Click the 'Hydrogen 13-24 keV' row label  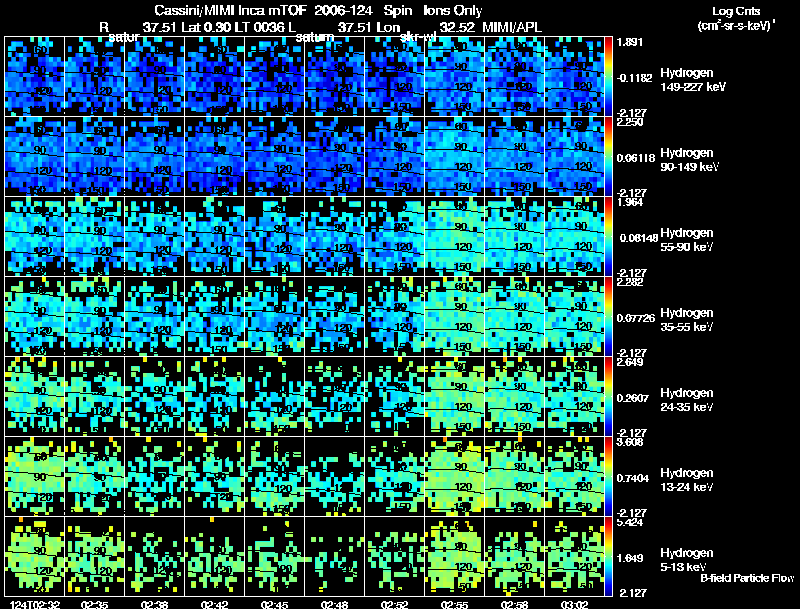(x=687, y=480)
